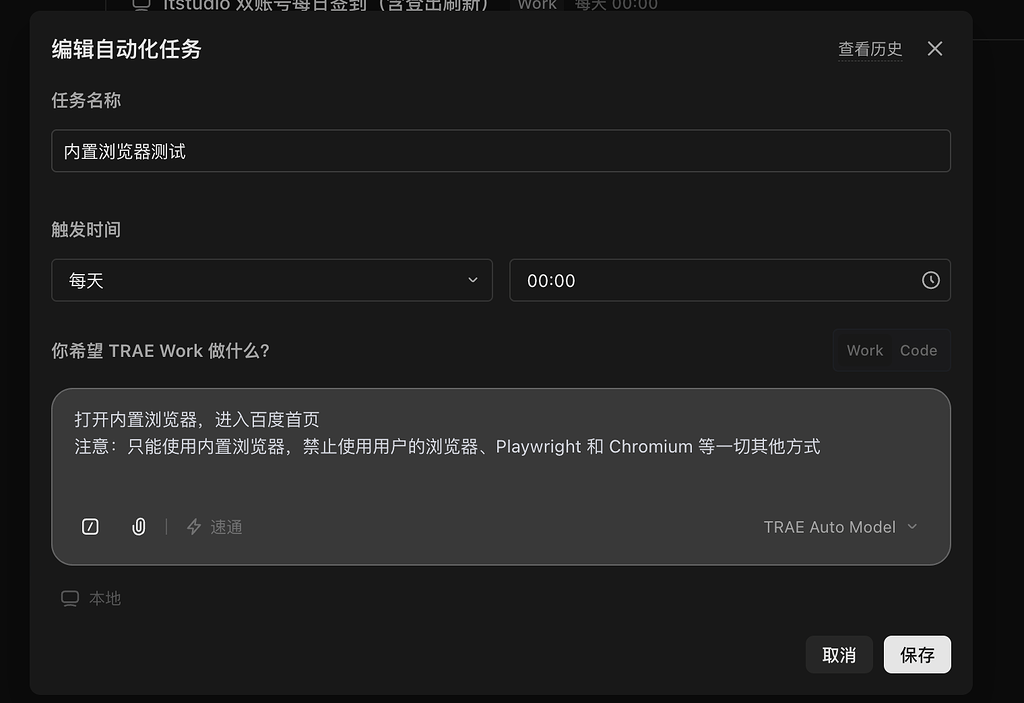The height and width of the screenshot is (703, 1024).
Task: Click the slash command icon
Action: [90, 527]
